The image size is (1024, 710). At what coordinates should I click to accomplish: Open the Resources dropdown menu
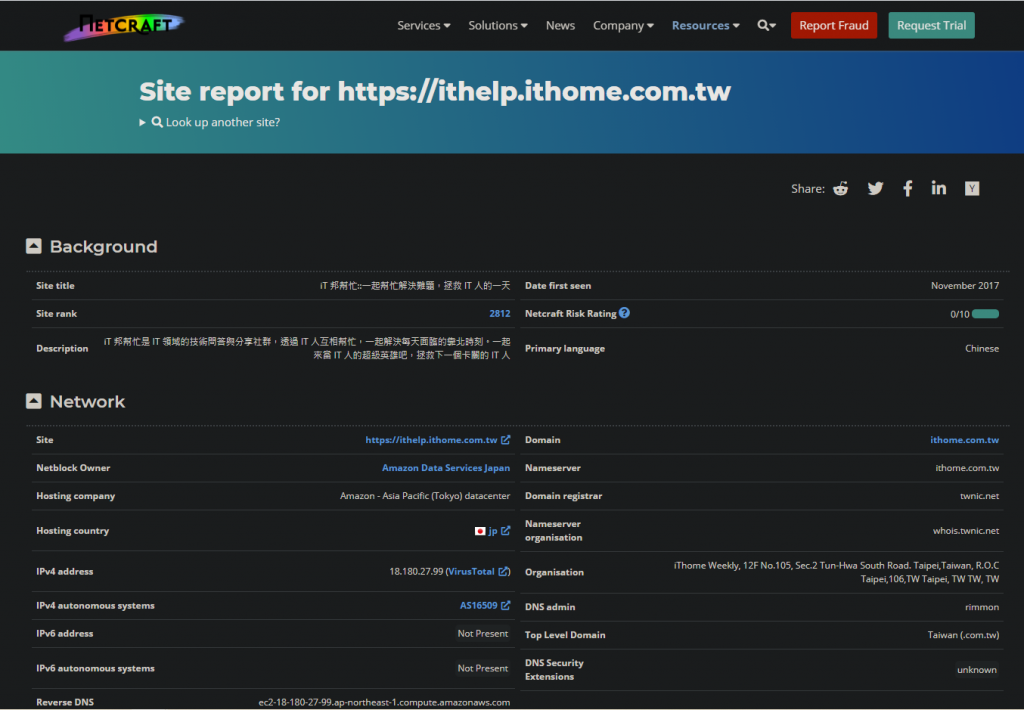pos(705,25)
